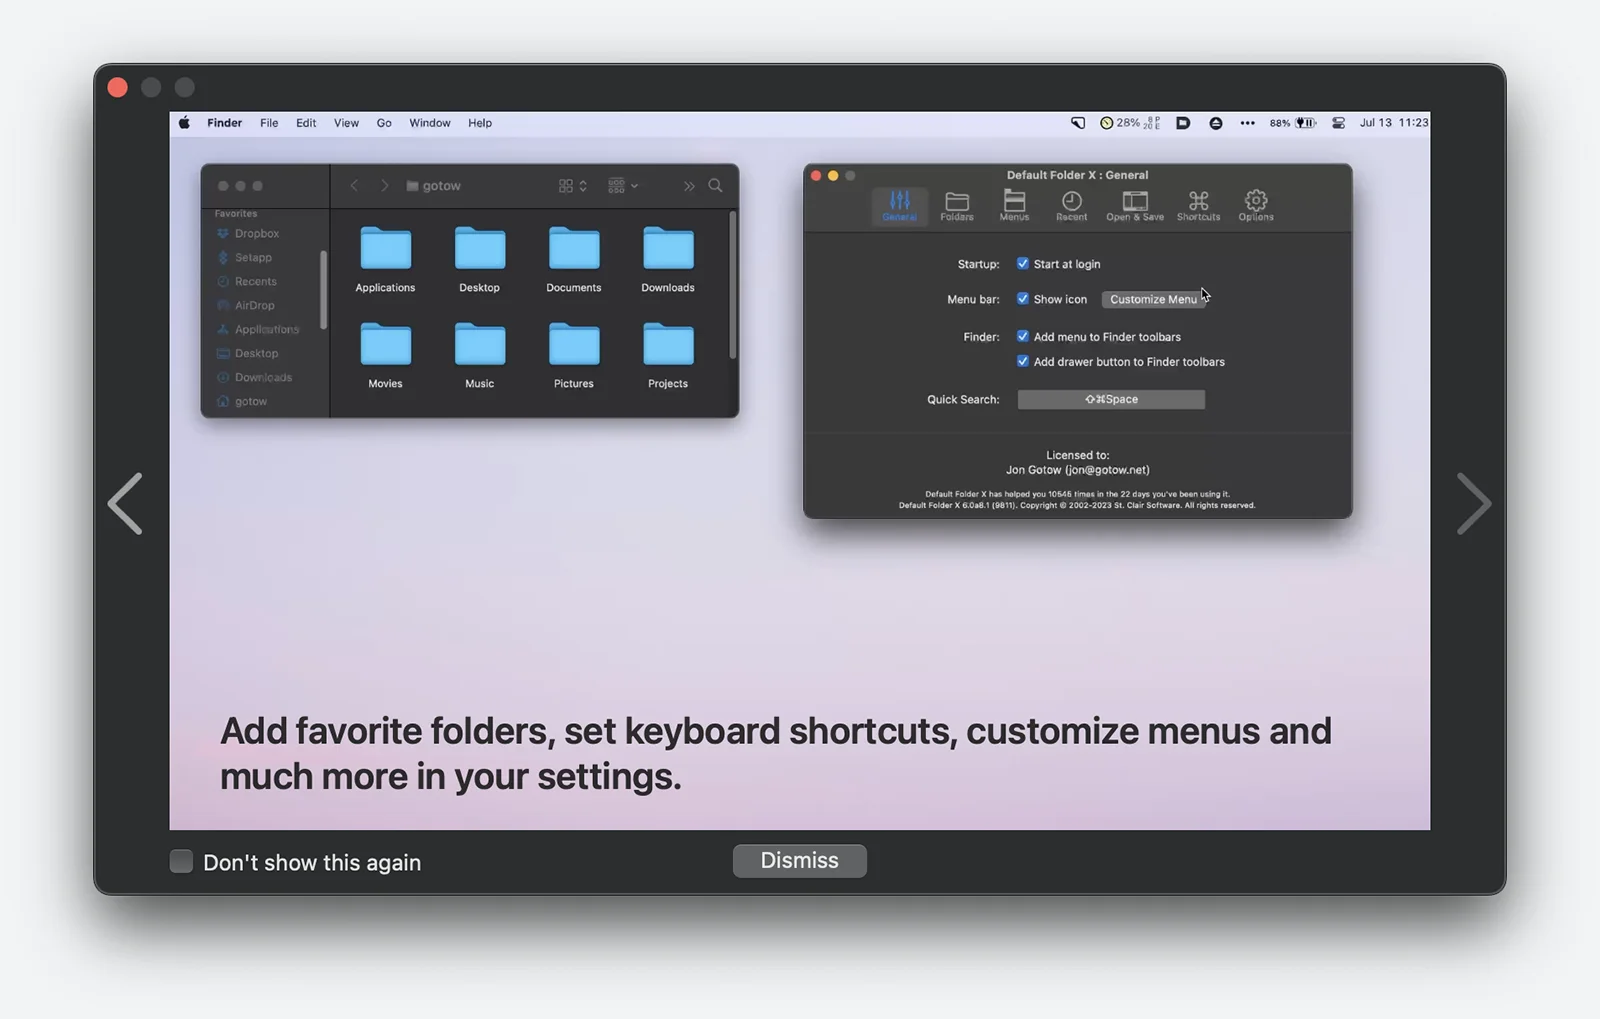Open the Finder menu in menu bar
Viewport: 1600px width, 1019px height.
coord(224,123)
